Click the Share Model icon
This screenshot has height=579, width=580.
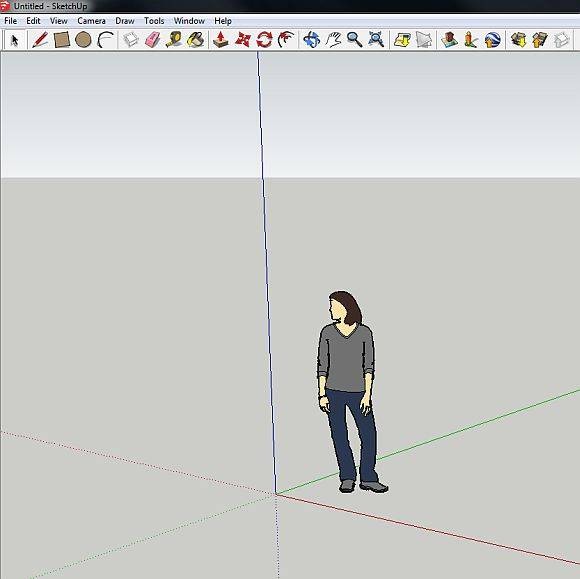coord(540,40)
